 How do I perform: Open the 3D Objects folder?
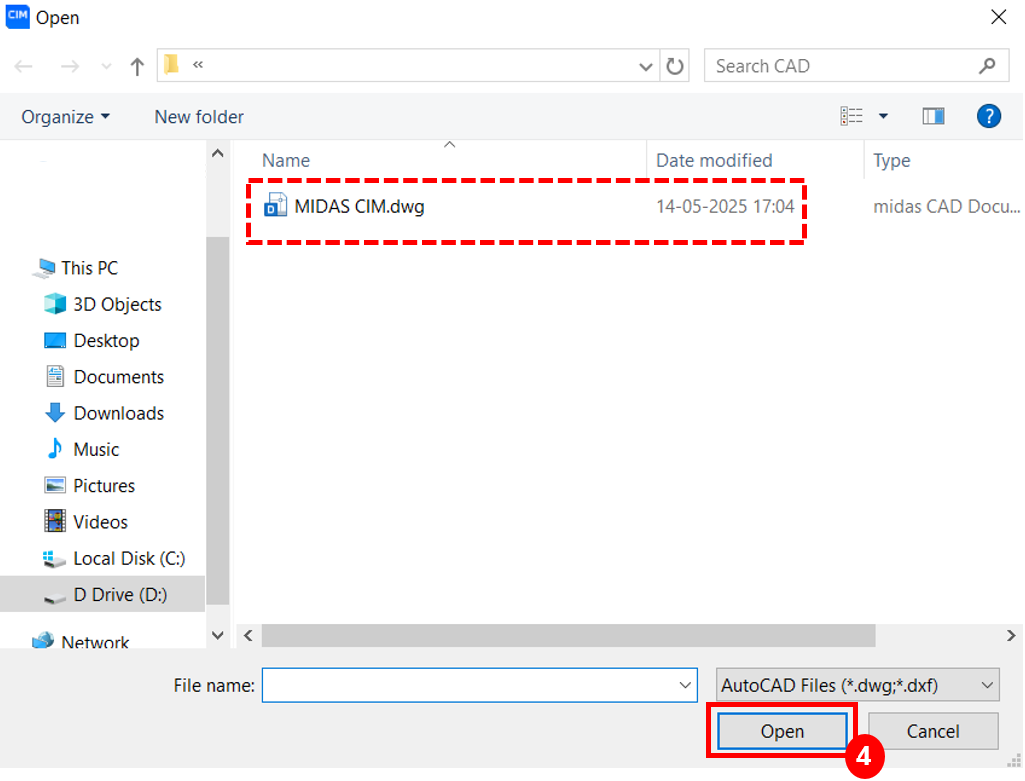click(117, 305)
